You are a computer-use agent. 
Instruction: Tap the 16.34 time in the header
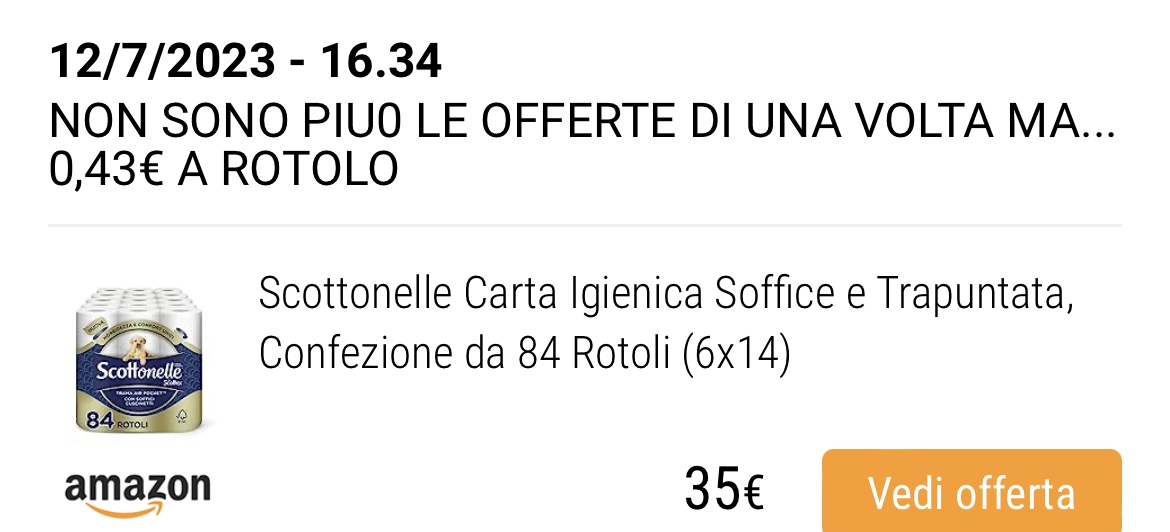381,61
